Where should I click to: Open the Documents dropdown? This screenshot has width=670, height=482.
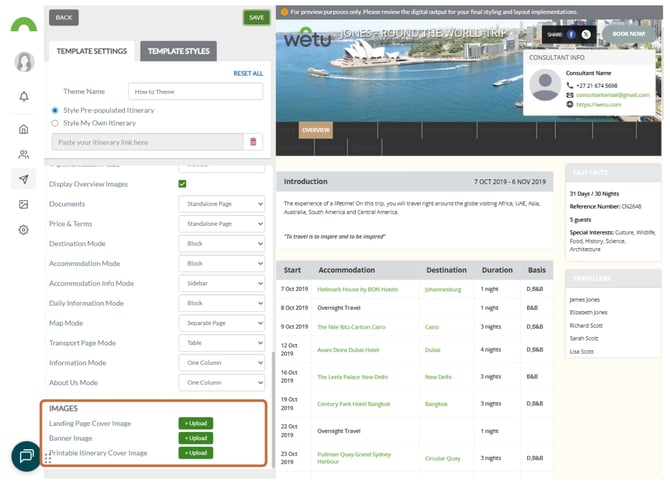[221, 204]
